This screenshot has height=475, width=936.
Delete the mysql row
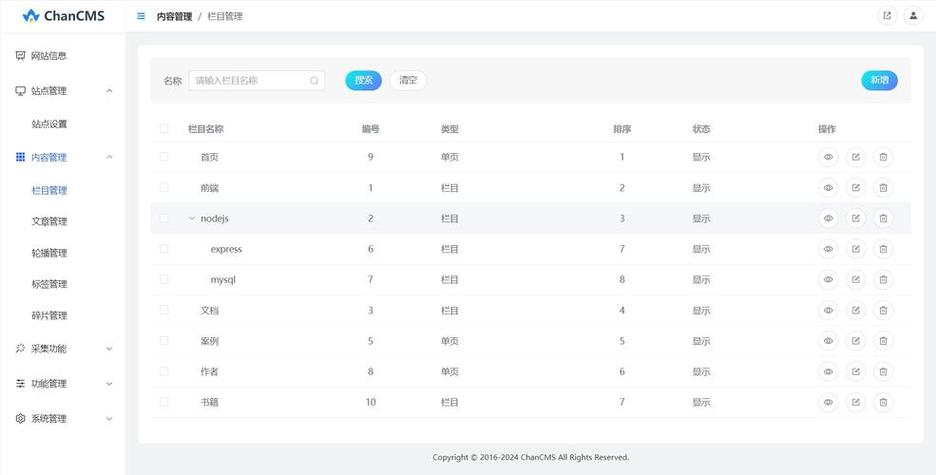pos(883,280)
